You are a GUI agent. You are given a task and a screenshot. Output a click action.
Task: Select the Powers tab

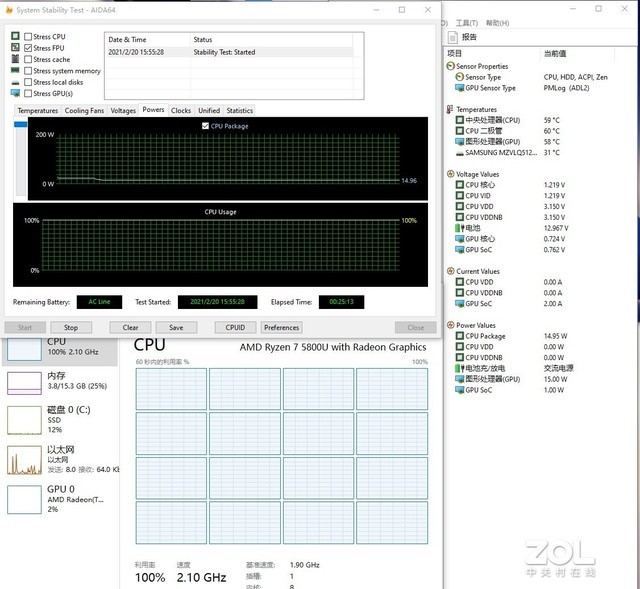153,110
